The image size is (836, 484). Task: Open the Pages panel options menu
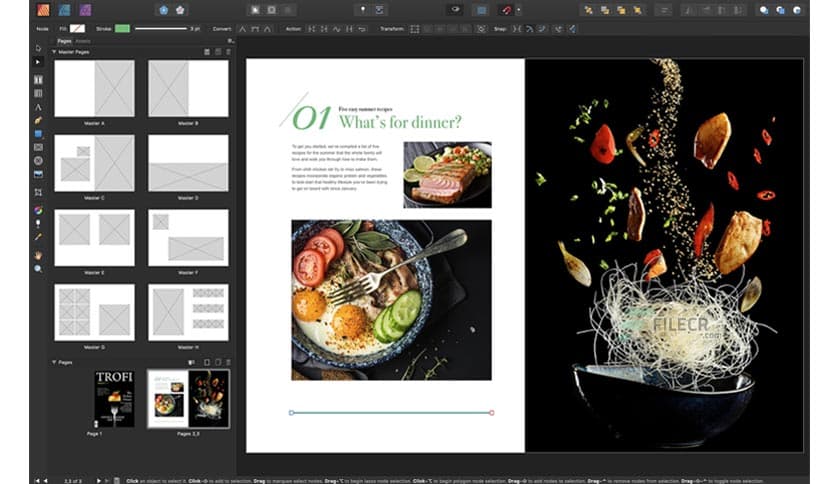click(230, 41)
